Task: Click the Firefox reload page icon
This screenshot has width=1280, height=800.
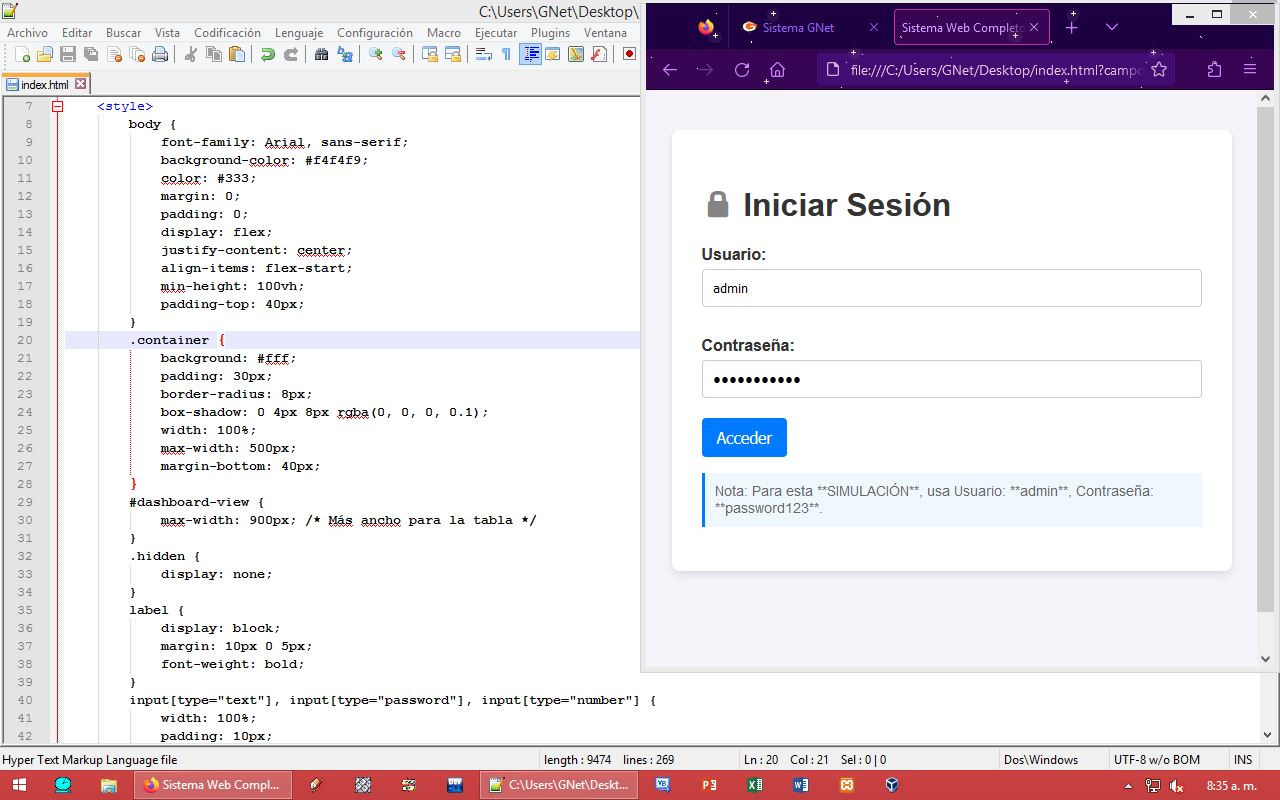Action: (x=741, y=70)
